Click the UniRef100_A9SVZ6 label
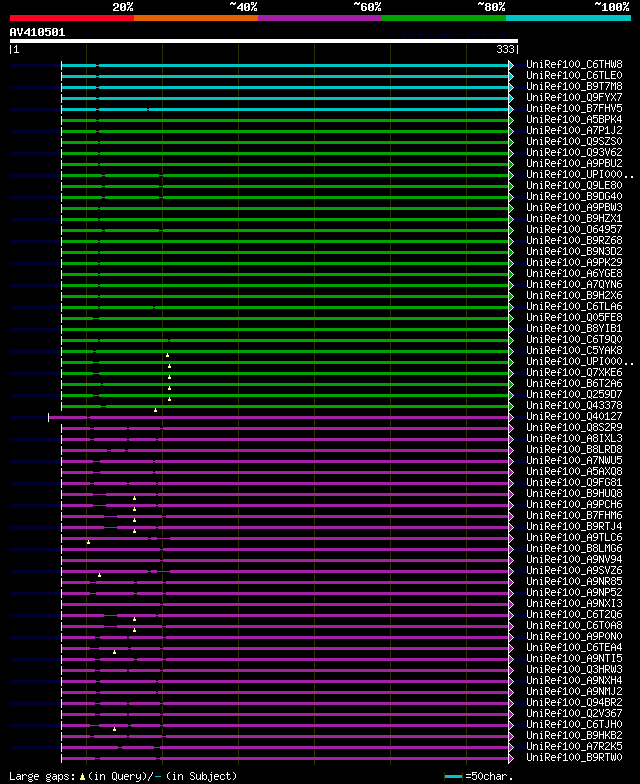 [x=574, y=570]
